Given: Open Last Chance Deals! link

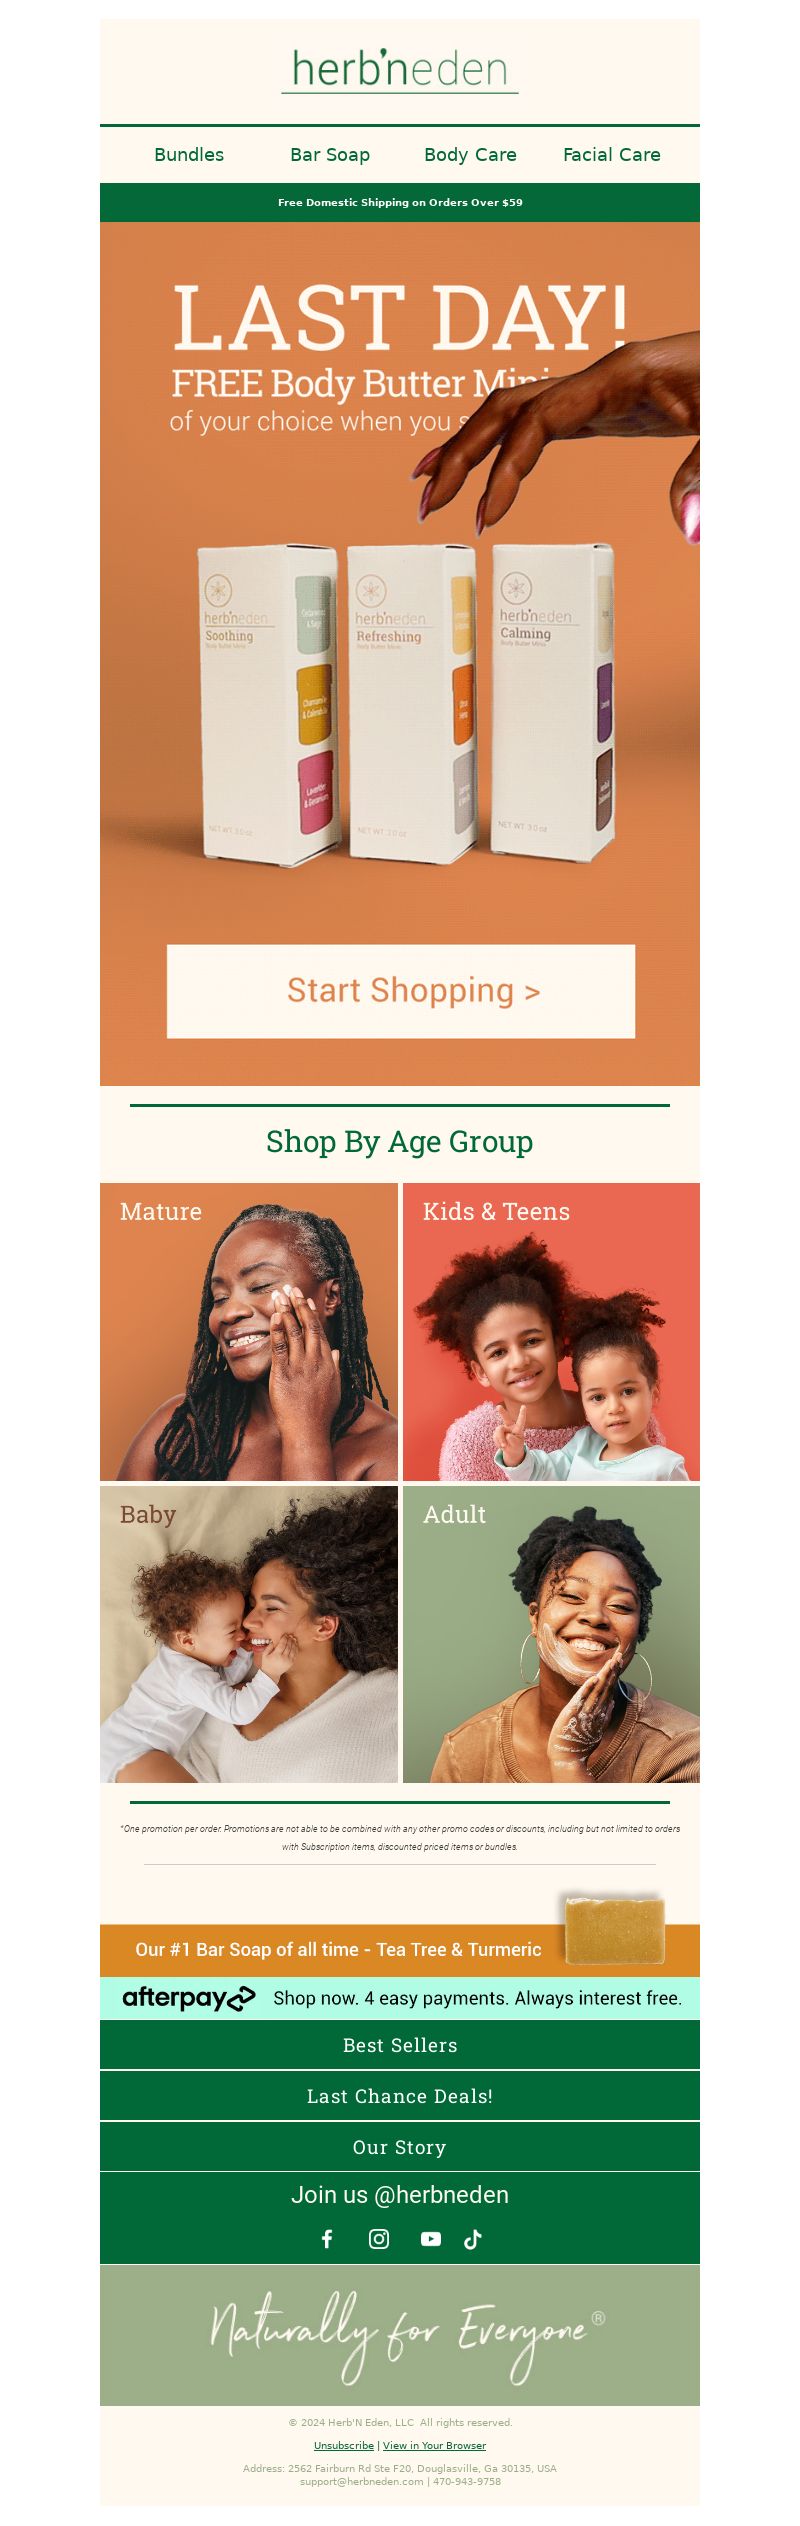Looking at the screenshot, I should [400, 2096].
